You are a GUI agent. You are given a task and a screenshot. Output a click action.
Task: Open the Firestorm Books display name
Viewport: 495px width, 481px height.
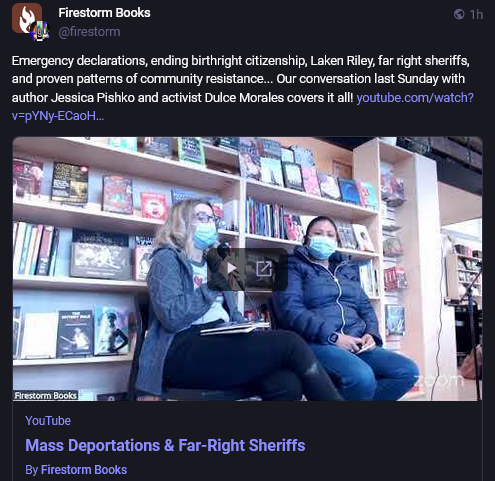pos(104,13)
